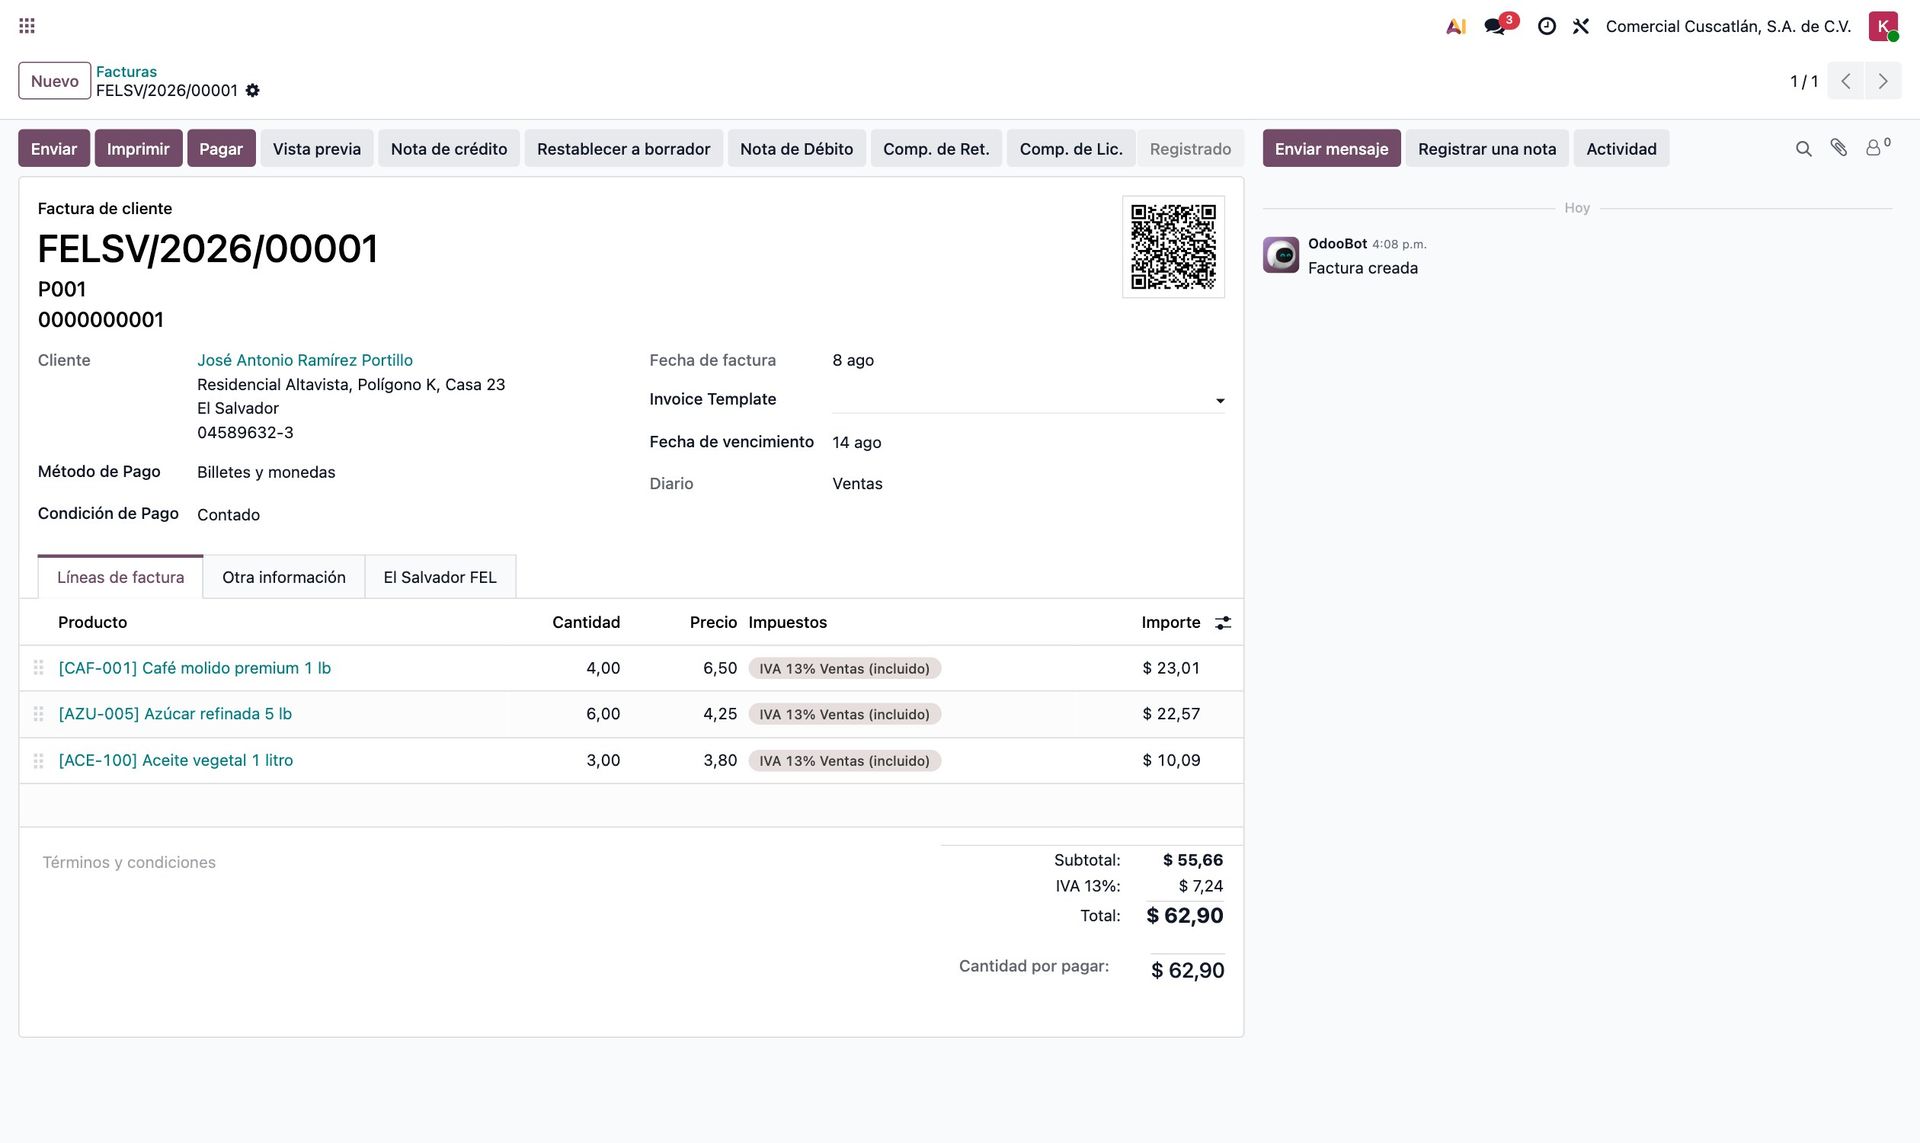The height and width of the screenshot is (1143, 1920).
Task: Click the Nuevo button
Action: tap(55, 81)
